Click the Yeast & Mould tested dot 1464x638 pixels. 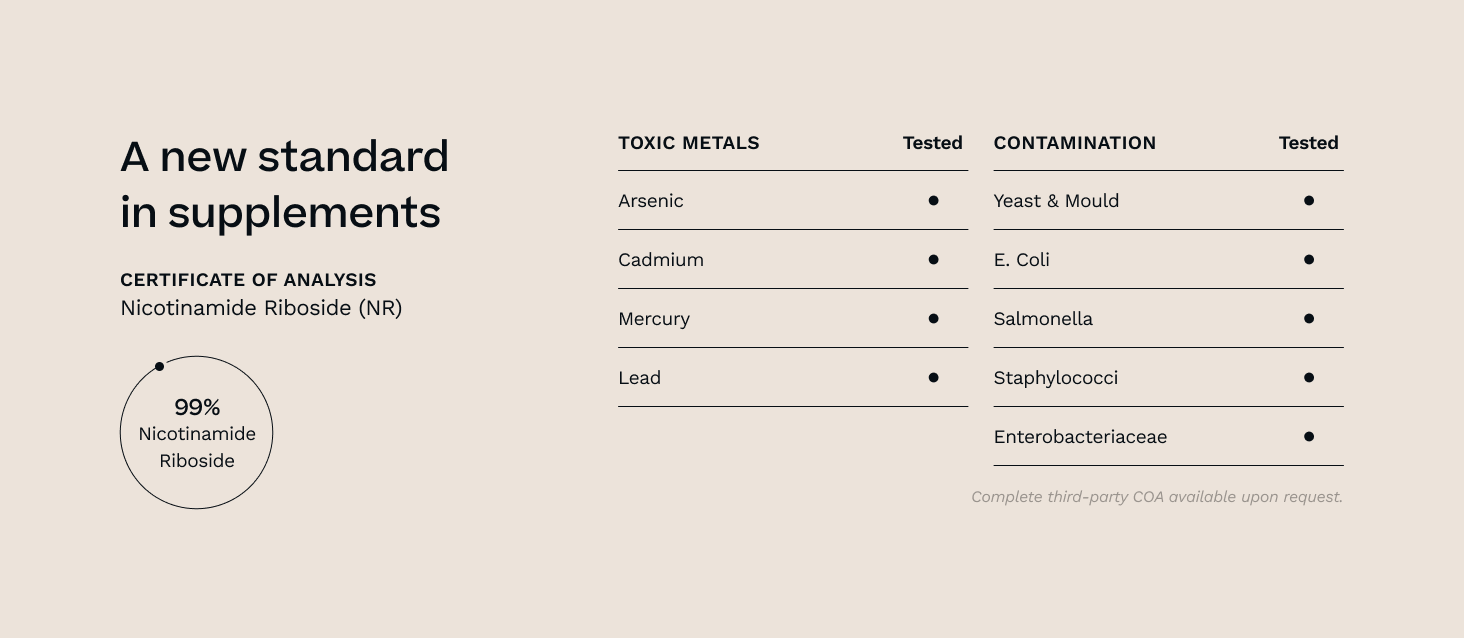click(x=1308, y=200)
